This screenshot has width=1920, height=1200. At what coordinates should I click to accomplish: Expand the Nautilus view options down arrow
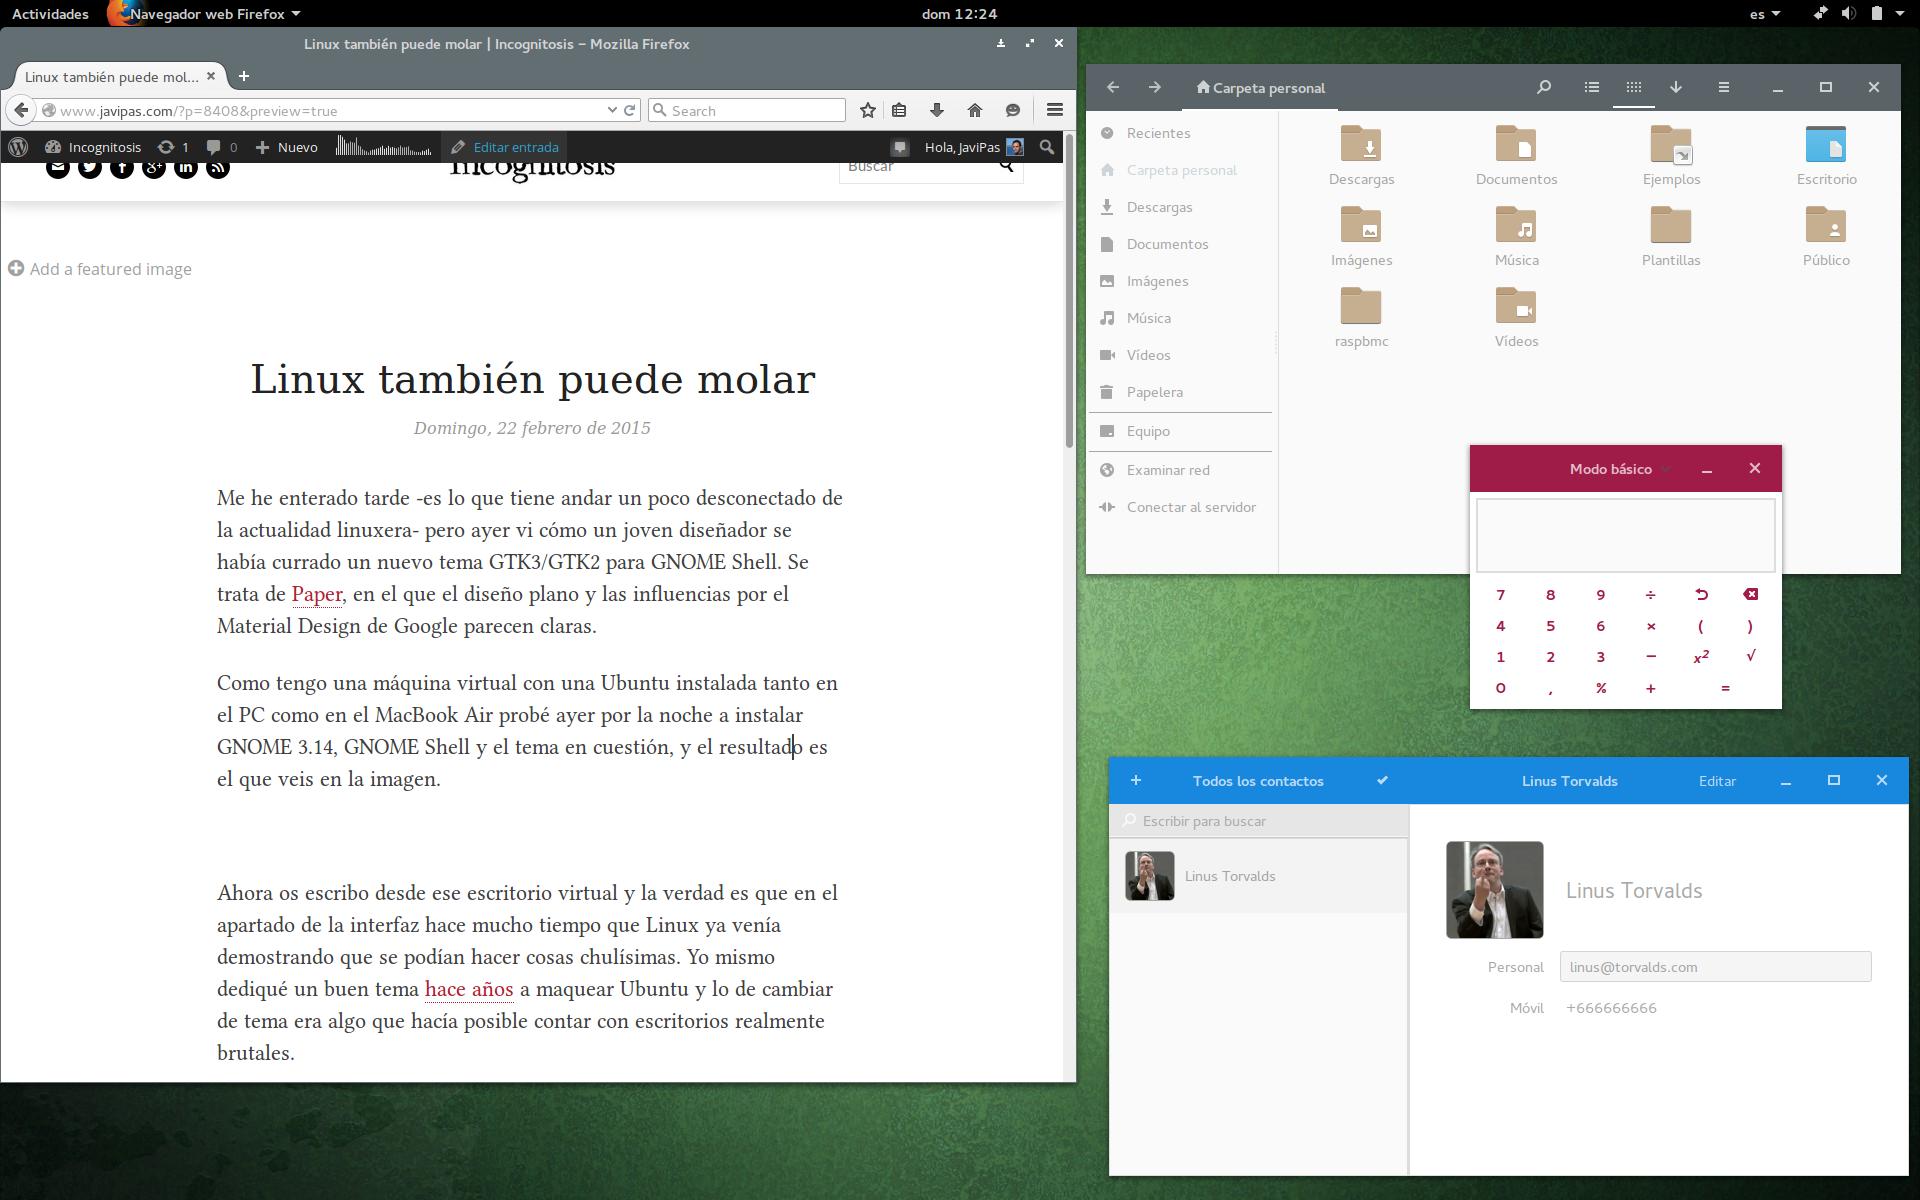[x=1676, y=87]
